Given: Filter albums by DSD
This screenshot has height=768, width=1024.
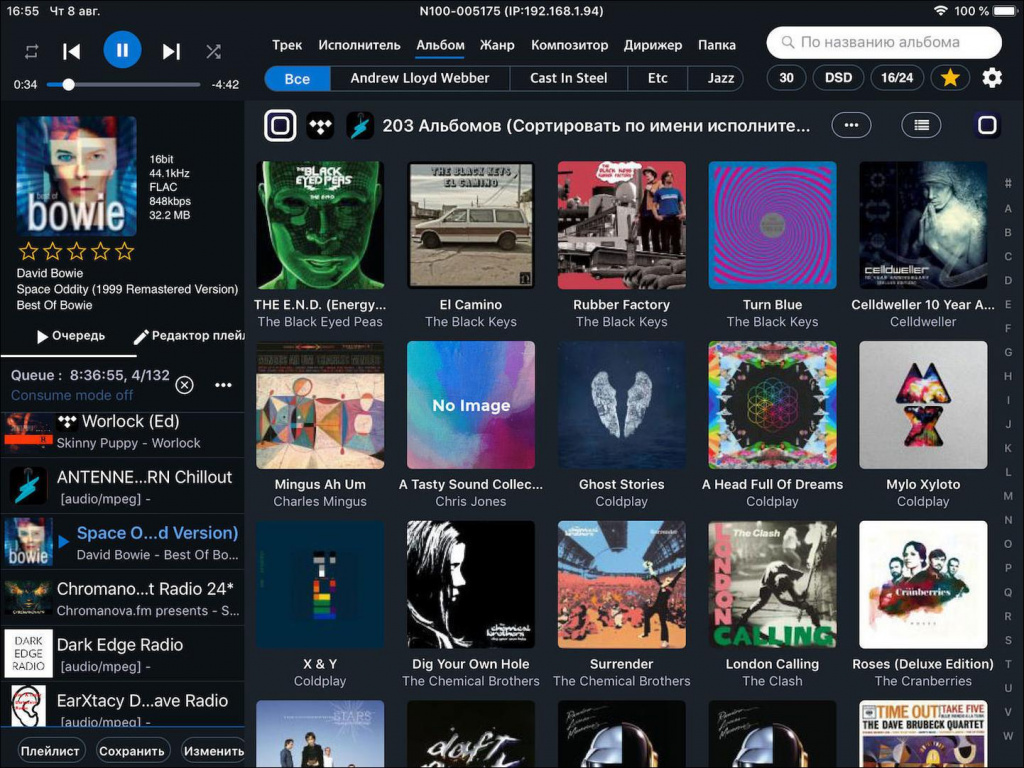Looking at the screenshot, I should point(838,77).
